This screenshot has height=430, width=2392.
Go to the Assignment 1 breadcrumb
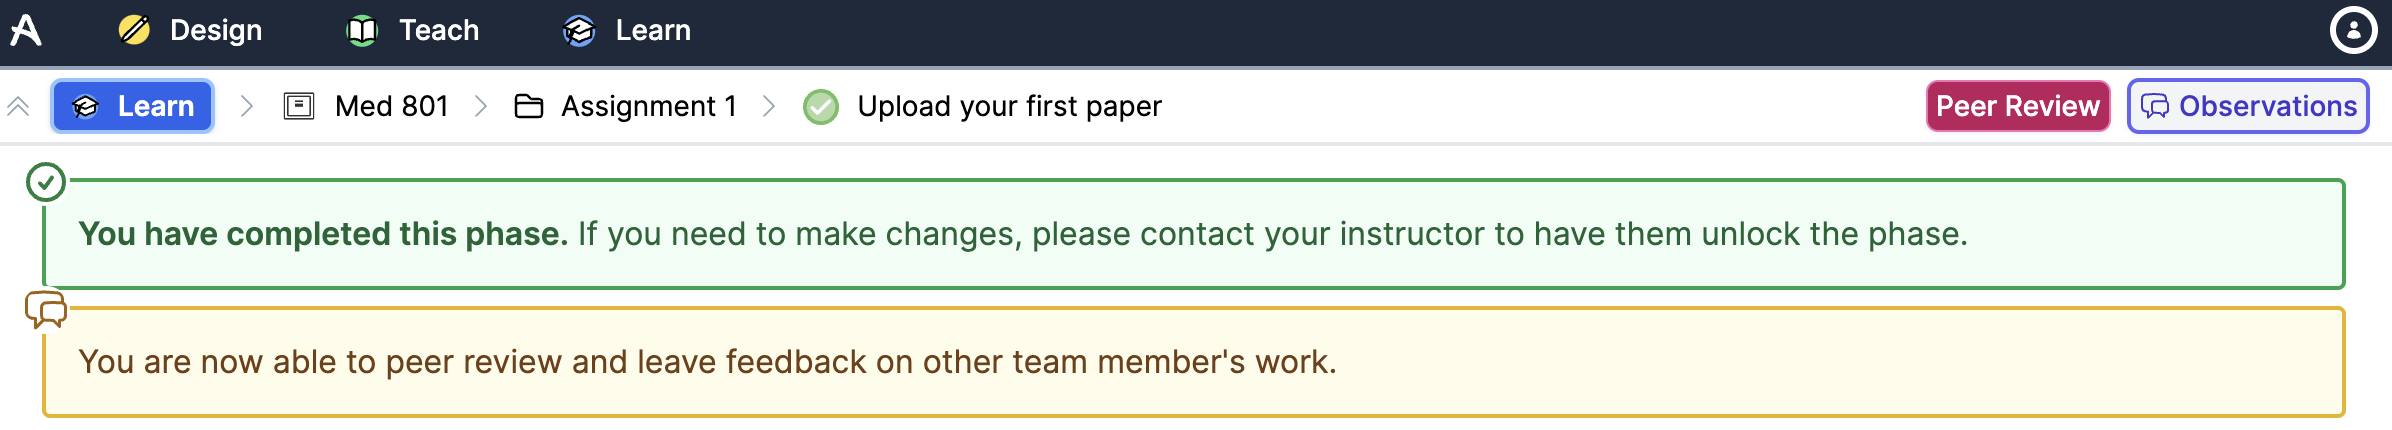[648, 106]
